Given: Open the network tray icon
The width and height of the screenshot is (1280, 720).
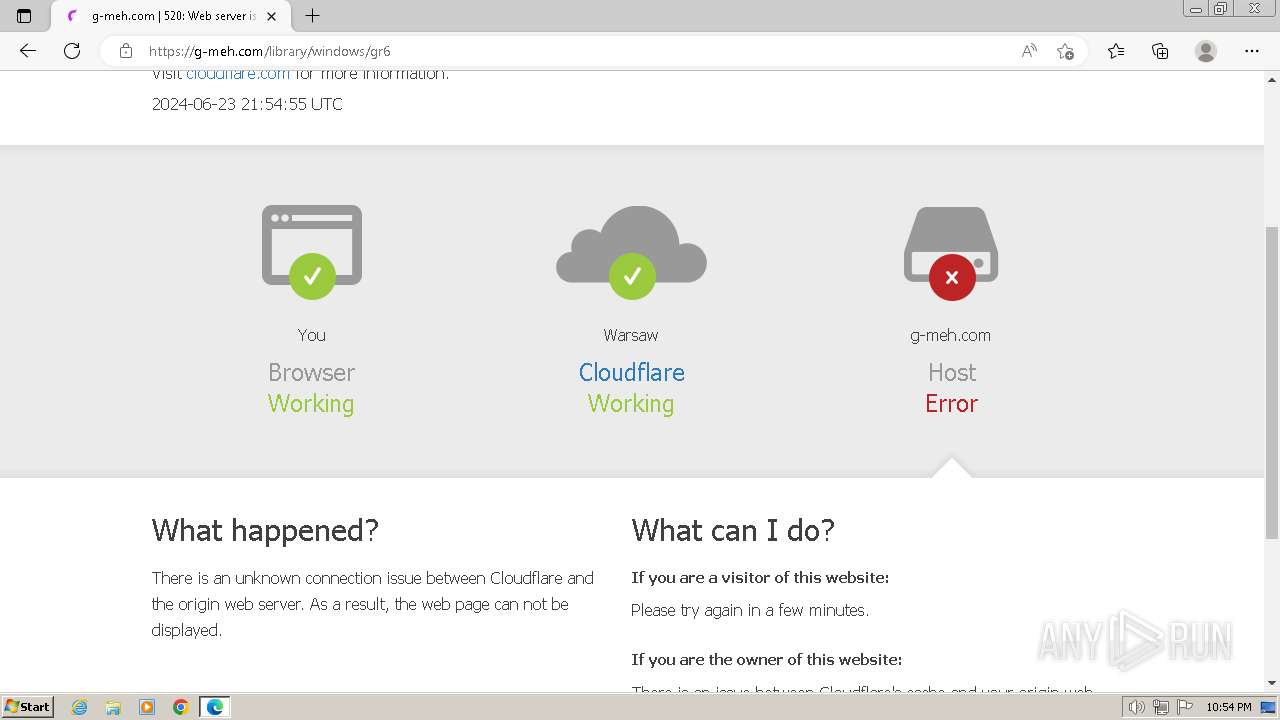Looking at the screenshot, I should click(x=1161, y=707).
